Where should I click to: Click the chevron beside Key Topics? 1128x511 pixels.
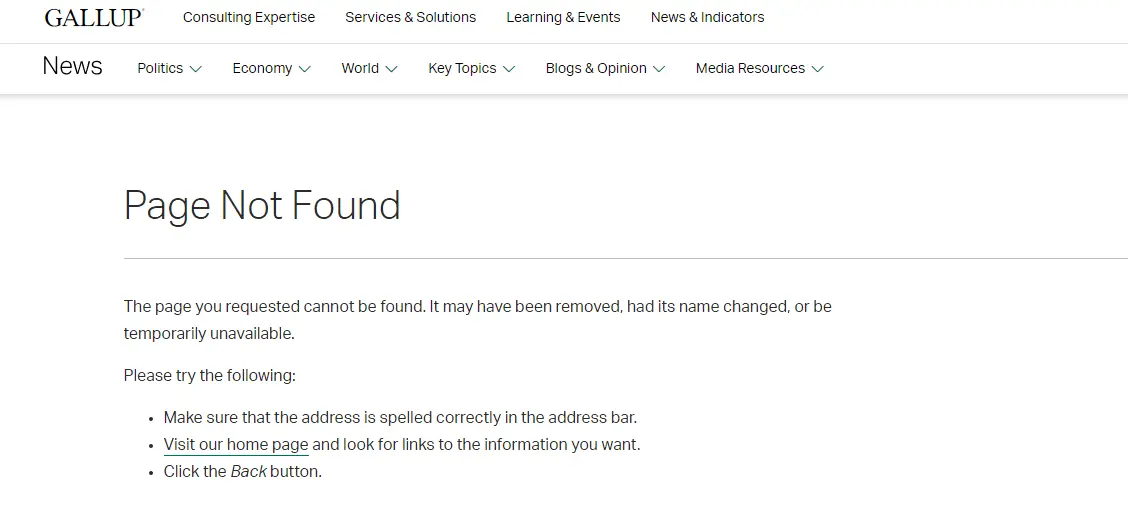pos(509,69)
